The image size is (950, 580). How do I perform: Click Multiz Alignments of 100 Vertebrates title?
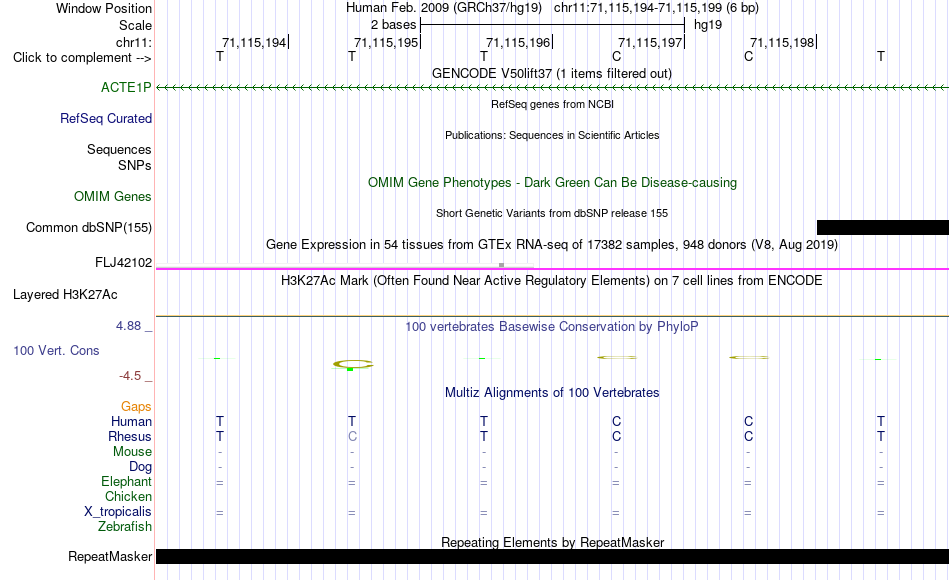(552, 393)
